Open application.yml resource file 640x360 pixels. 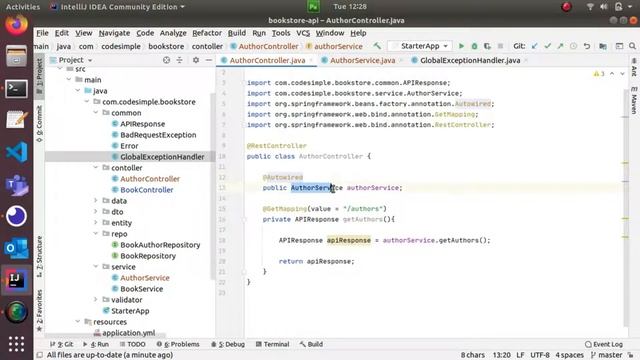click(128, 333)
